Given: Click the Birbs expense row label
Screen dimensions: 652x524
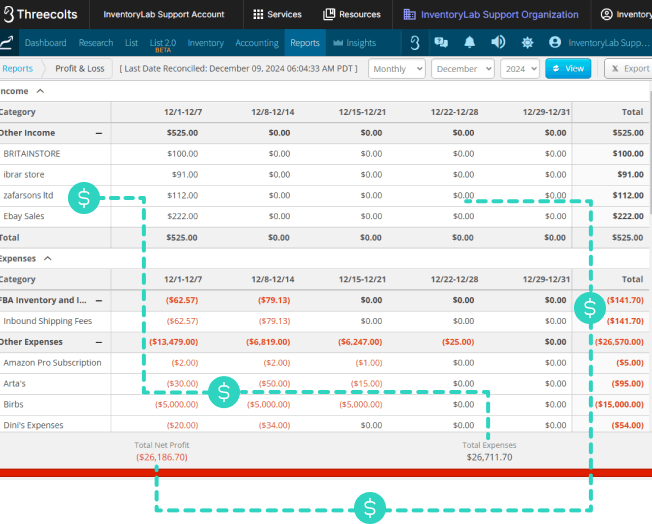Looking at the screenshot, I should (13, 404).
